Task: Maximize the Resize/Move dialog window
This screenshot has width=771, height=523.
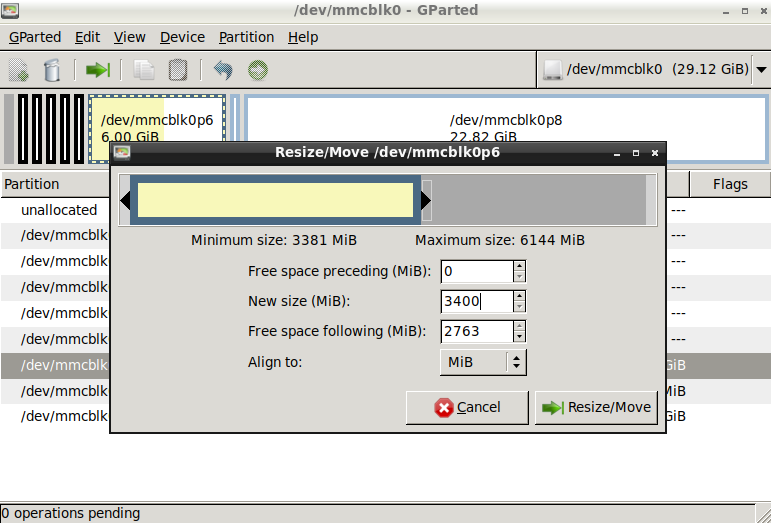Action: click(x=636, y=153)
